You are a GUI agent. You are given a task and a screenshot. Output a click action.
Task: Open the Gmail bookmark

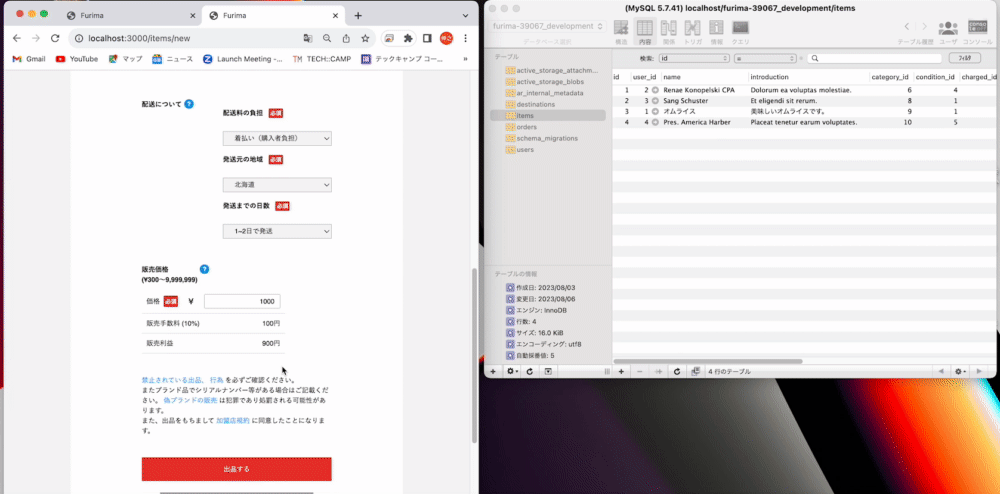29,59
